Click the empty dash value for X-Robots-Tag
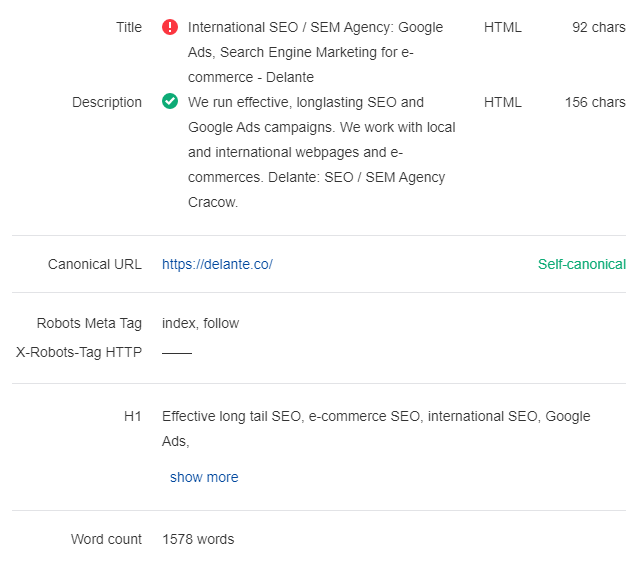The width and height of the screenshot is (638, 562). (177, 353)
